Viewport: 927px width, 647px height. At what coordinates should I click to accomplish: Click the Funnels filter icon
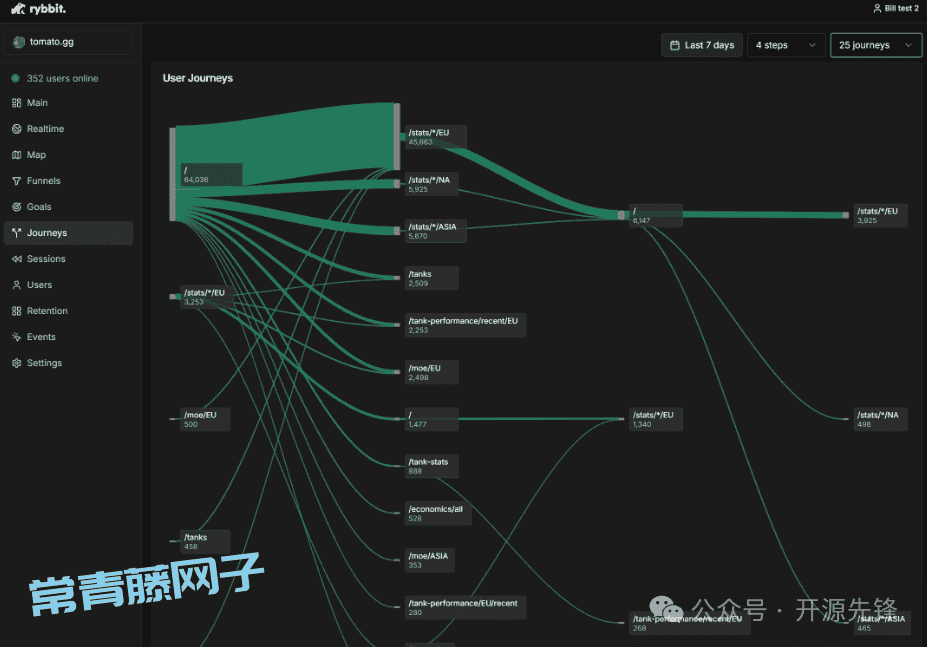(16, 181)
